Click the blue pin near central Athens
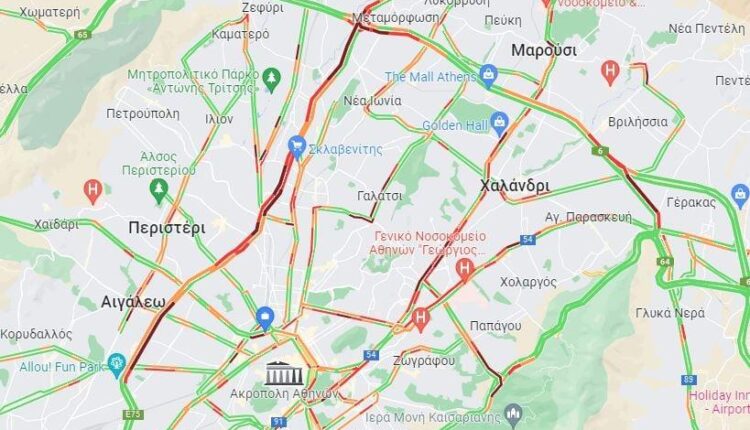Viewport: 750px width, 430px height. [x=265, y=318]
